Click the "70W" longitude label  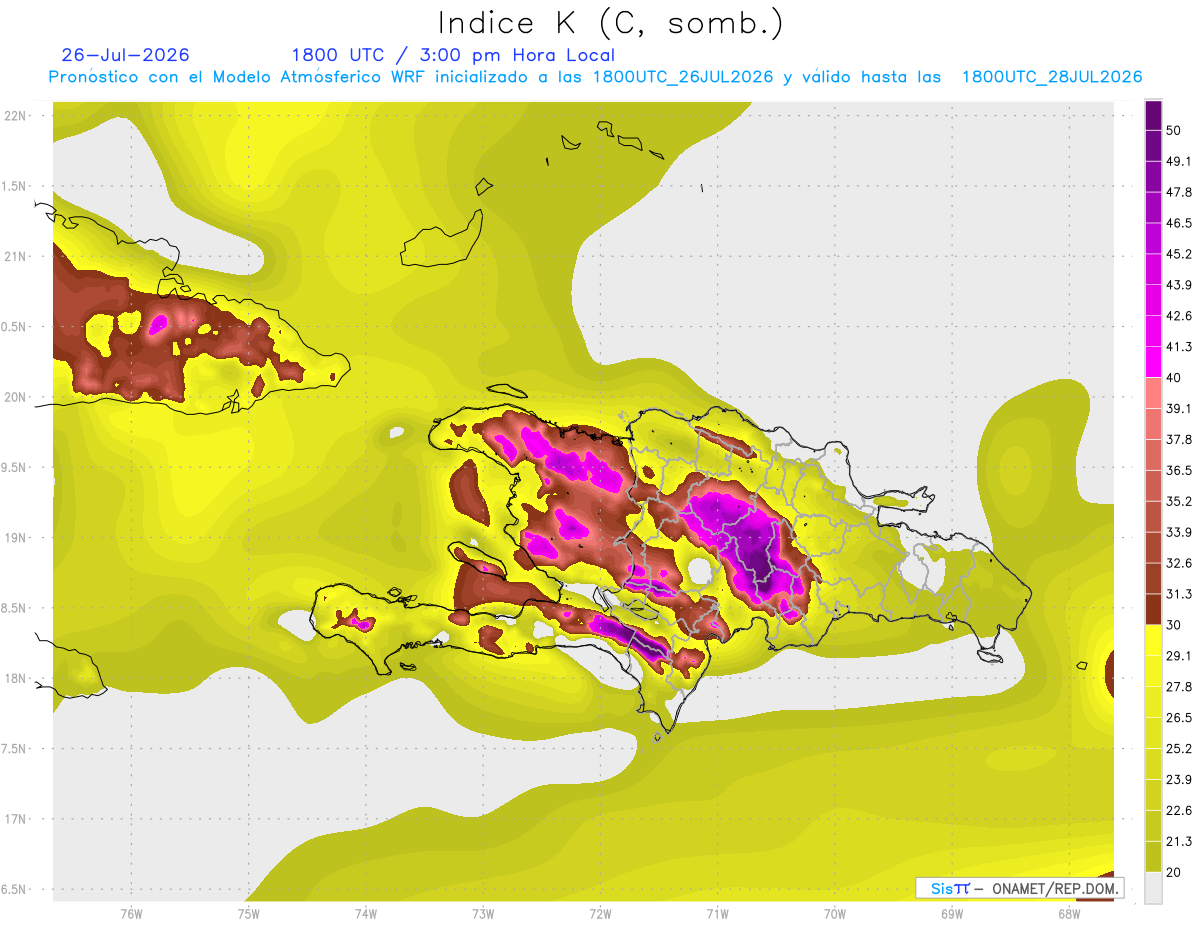[834, 914]
